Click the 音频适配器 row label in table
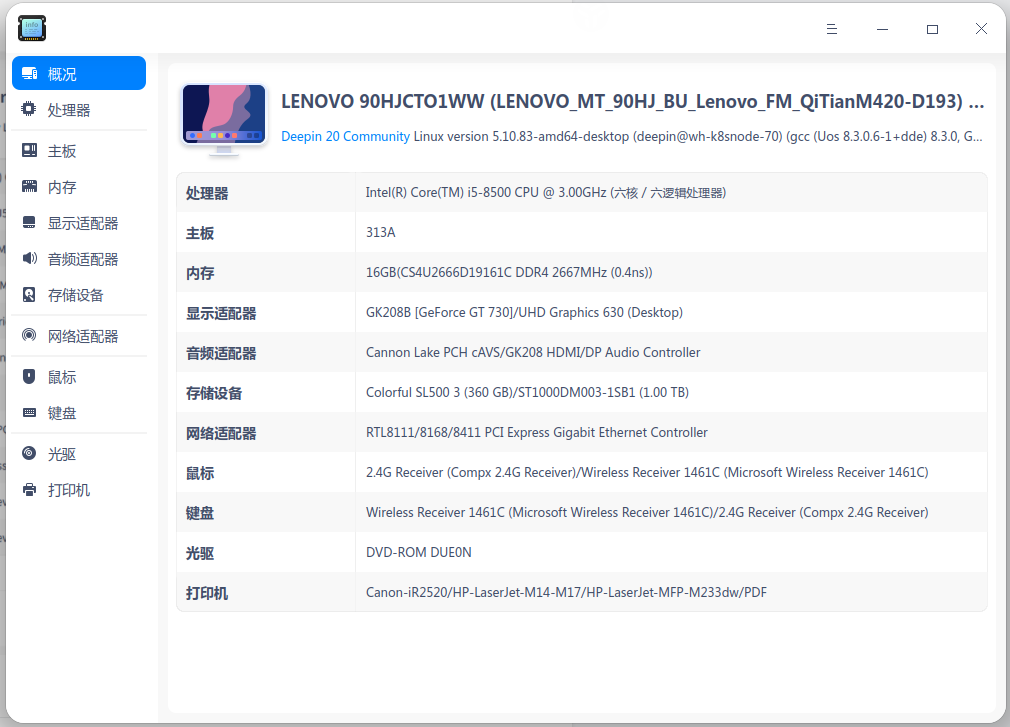Screen dimensions: 1010x727 (x=221, y=354)
